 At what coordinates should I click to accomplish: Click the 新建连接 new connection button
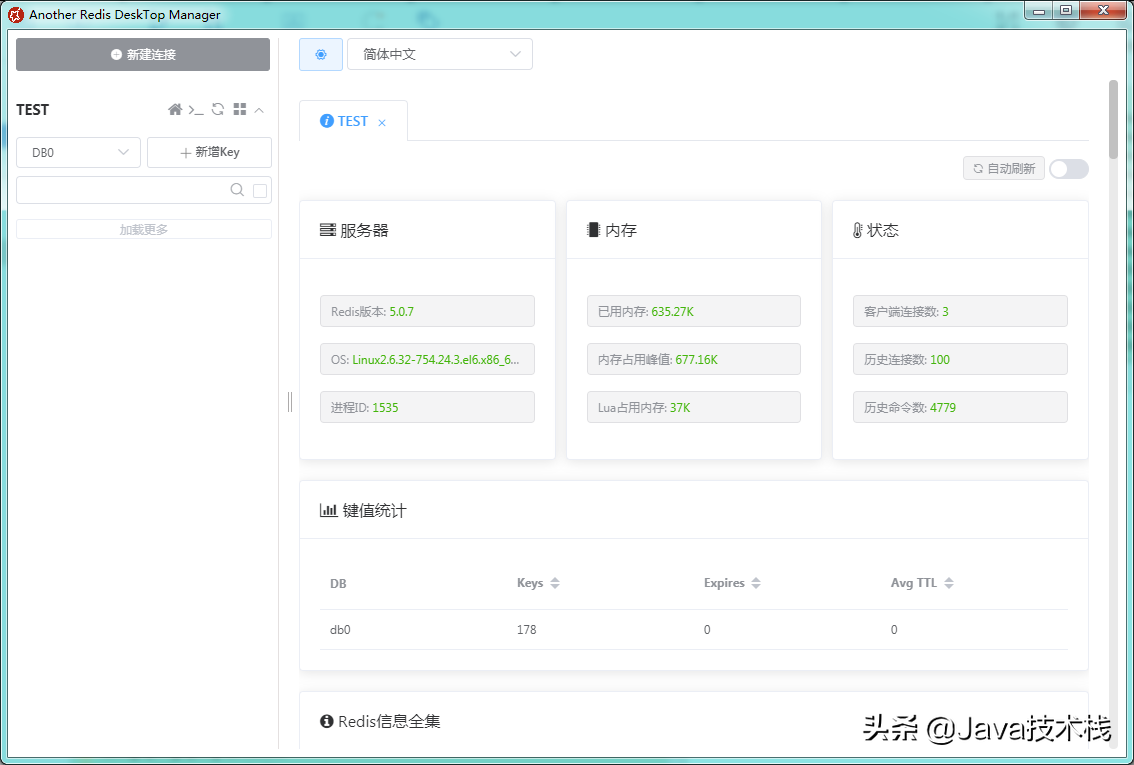pos(143,55)
